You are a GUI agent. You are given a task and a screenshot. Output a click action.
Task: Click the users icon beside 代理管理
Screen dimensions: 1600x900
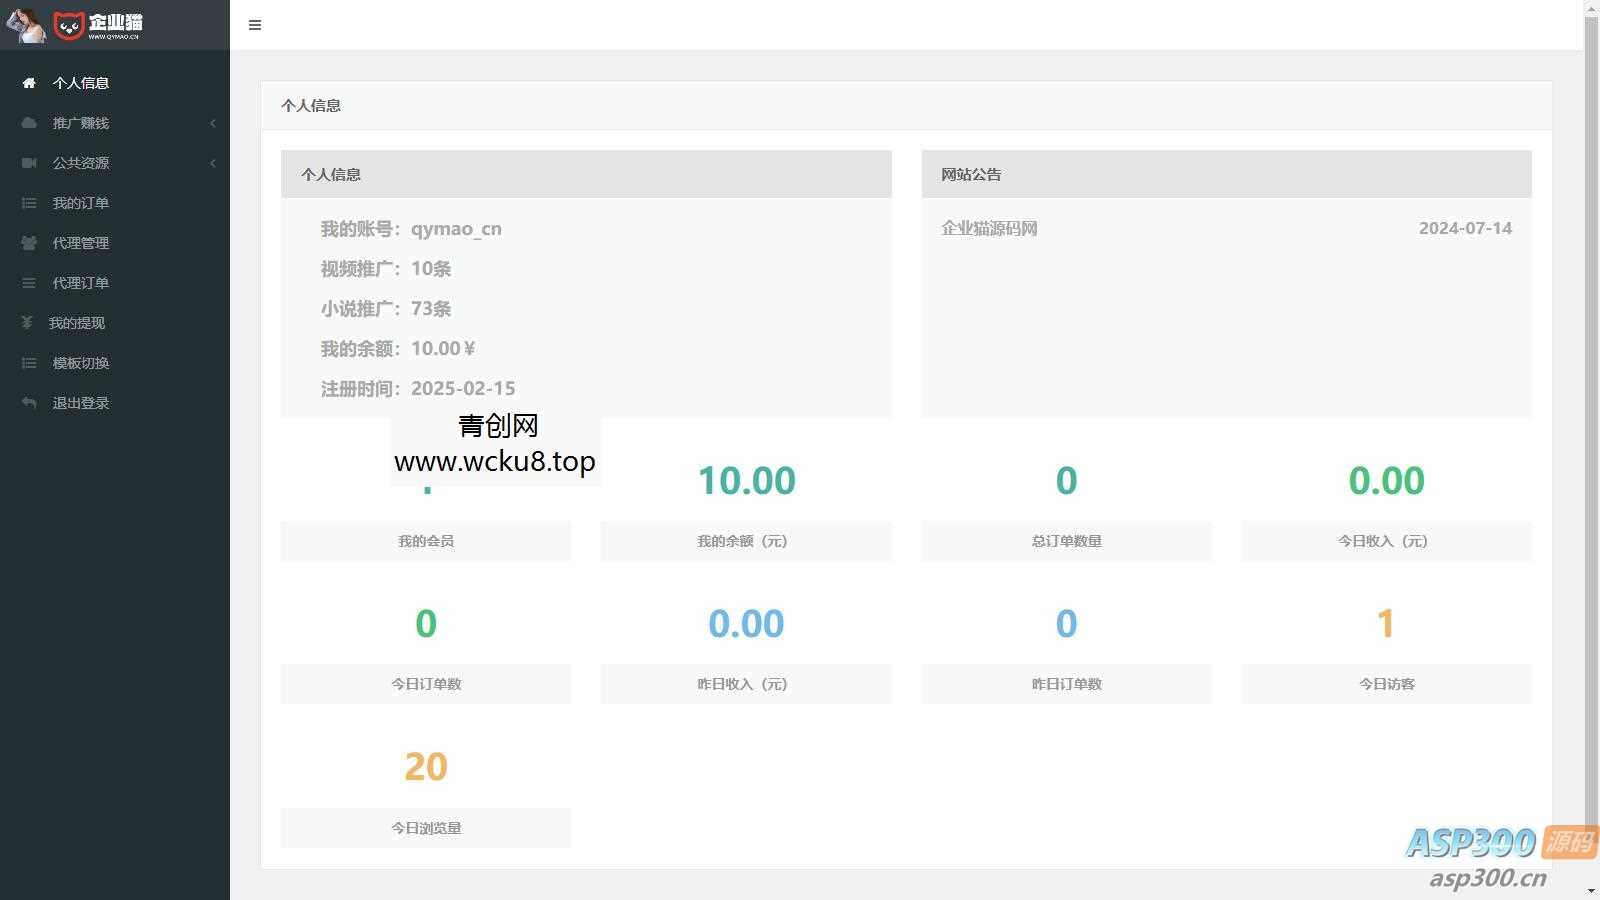pyautogui.click(x=29, y=243)
